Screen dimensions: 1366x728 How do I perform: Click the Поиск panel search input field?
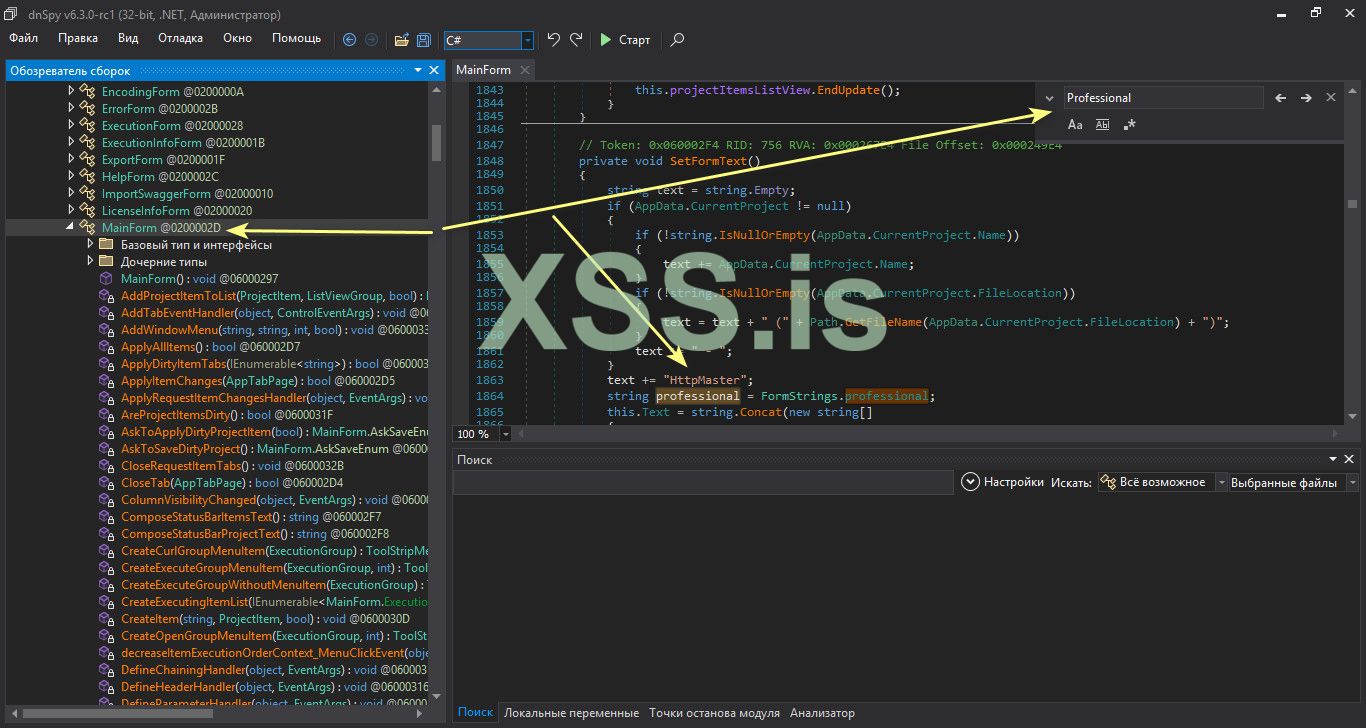703,482
